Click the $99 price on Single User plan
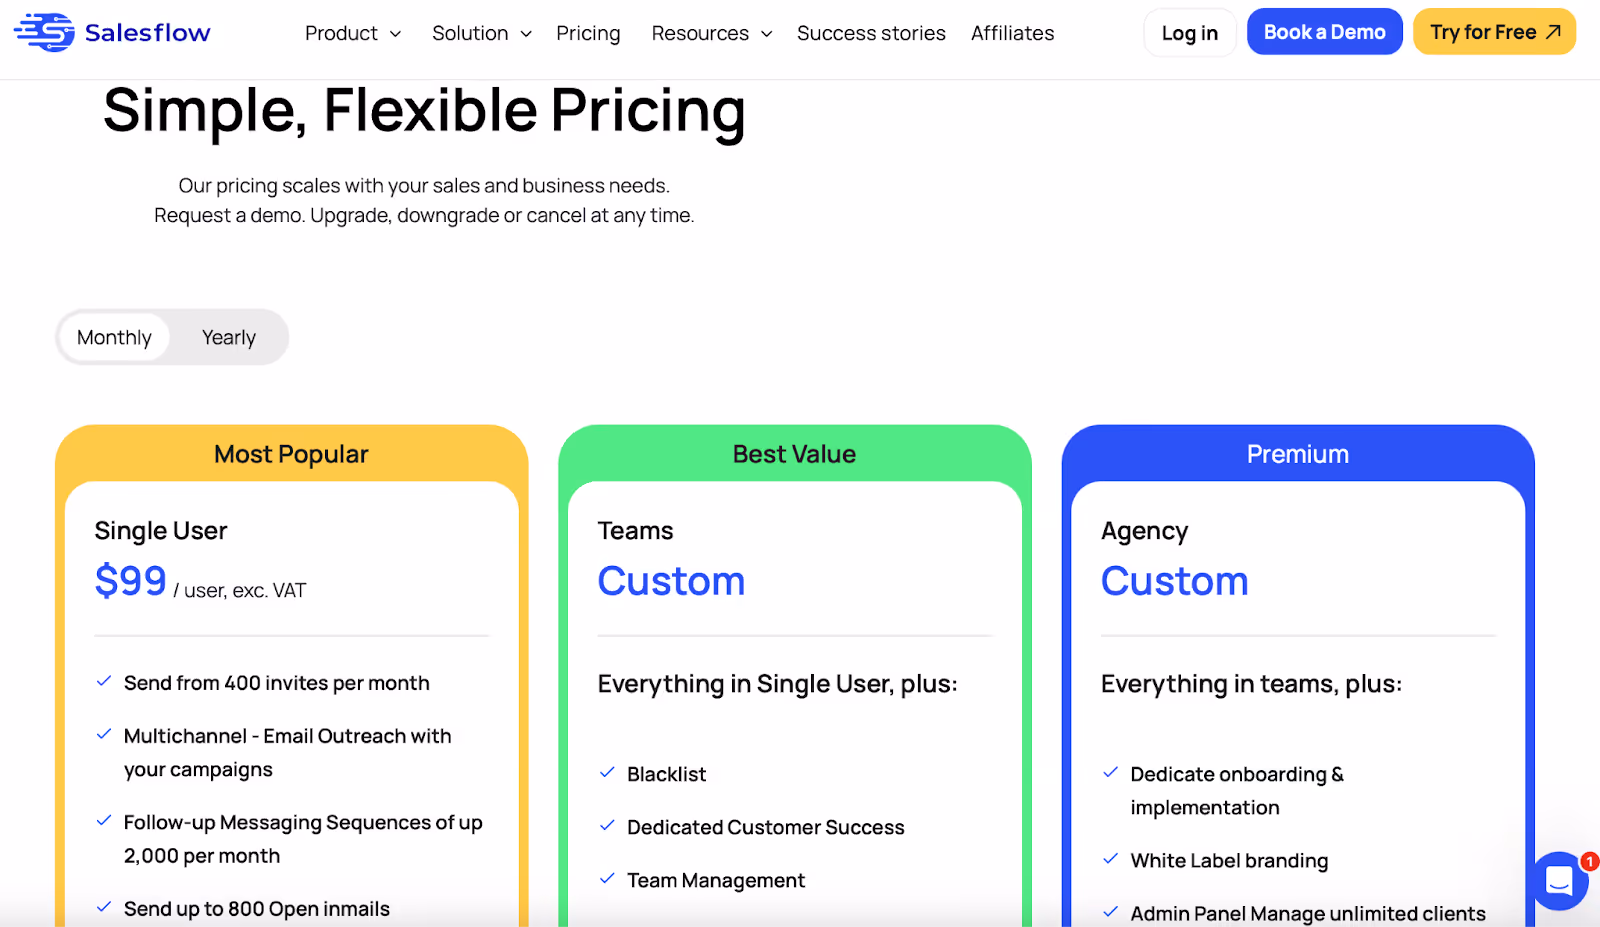 coord(130,581)
